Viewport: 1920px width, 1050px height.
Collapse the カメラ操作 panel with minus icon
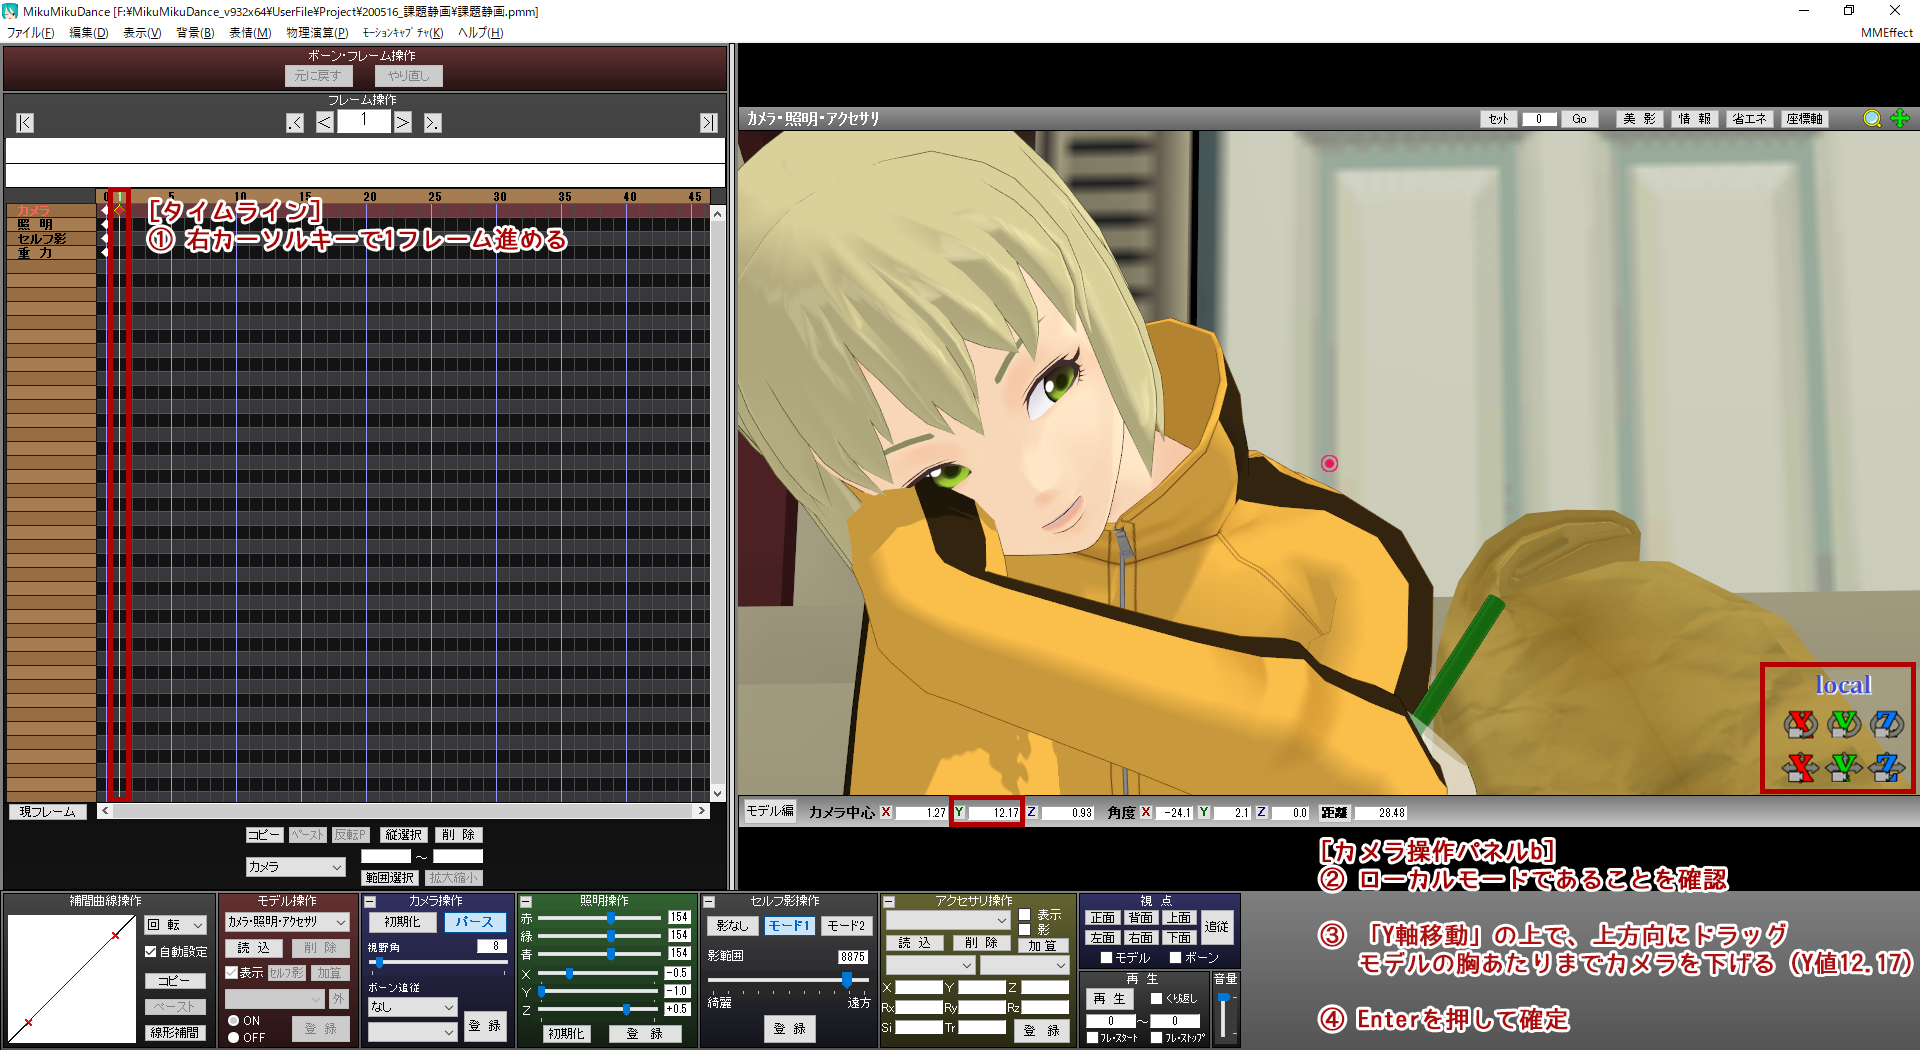(370, 902)
